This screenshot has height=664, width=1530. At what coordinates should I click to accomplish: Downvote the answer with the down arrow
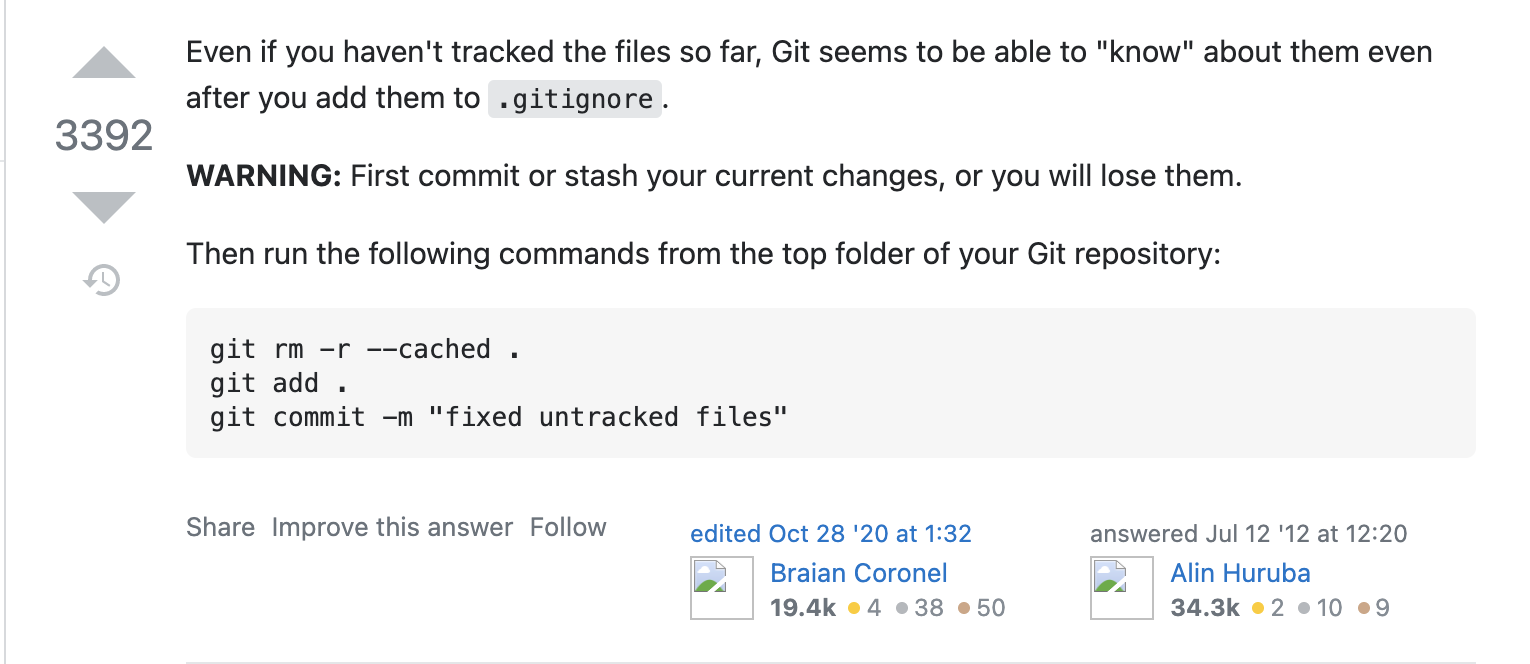coord(104,207)
